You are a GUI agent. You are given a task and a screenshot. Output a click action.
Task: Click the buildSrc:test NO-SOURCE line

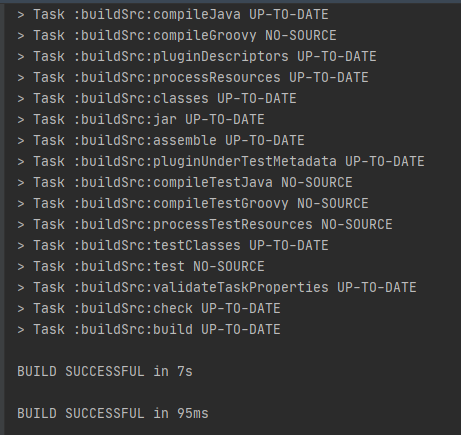coord(141,267)
